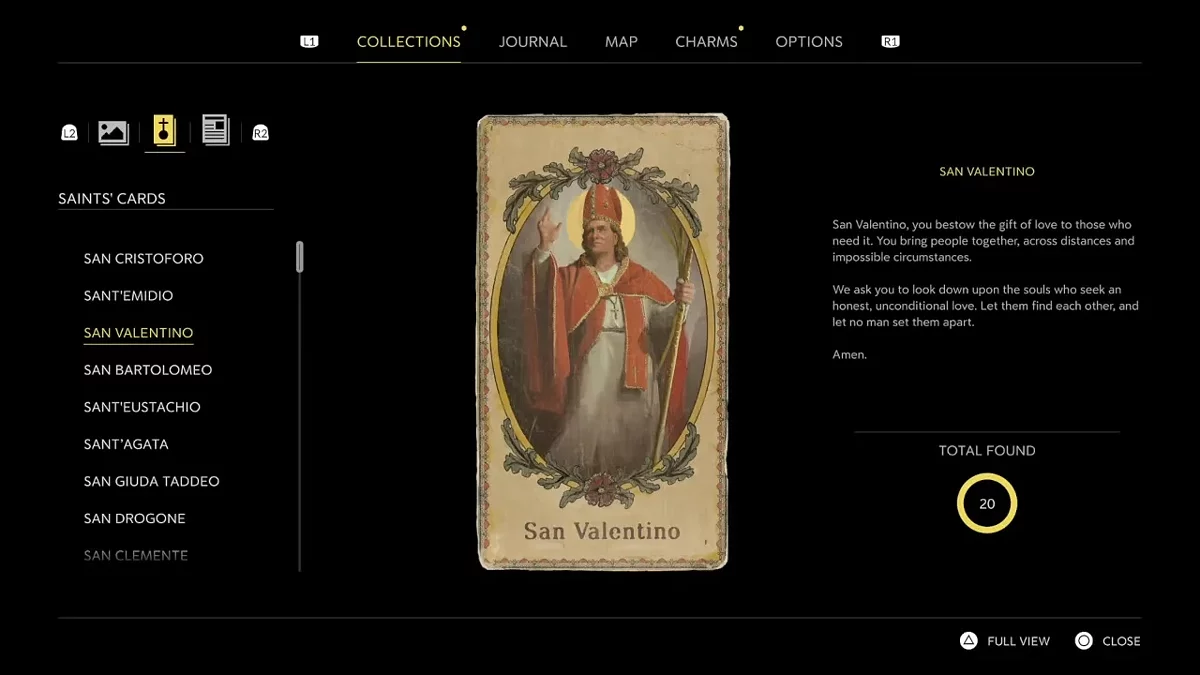Pick the Sant'Agata card entry
1200x675 pixels.
tap(126, 444)
